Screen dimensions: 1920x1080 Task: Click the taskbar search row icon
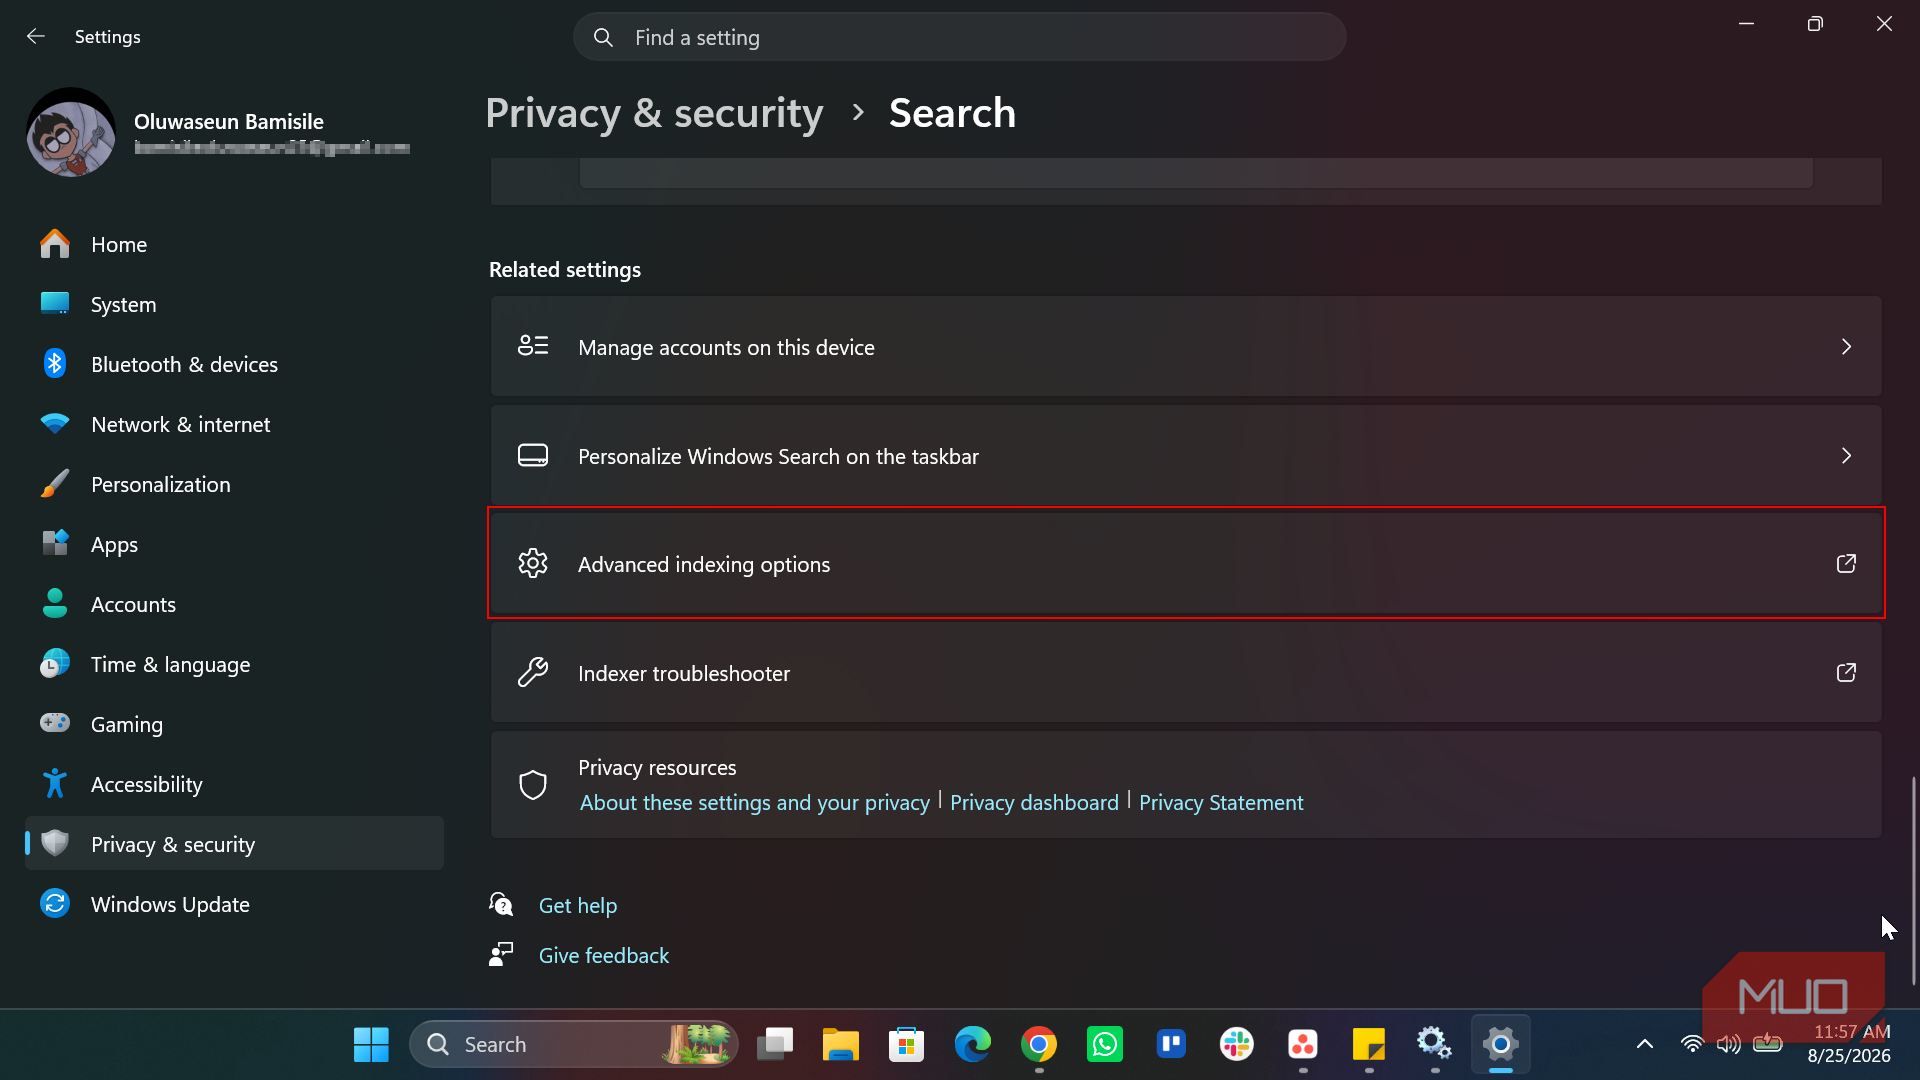pyautogui.click(x=533, y=456)
